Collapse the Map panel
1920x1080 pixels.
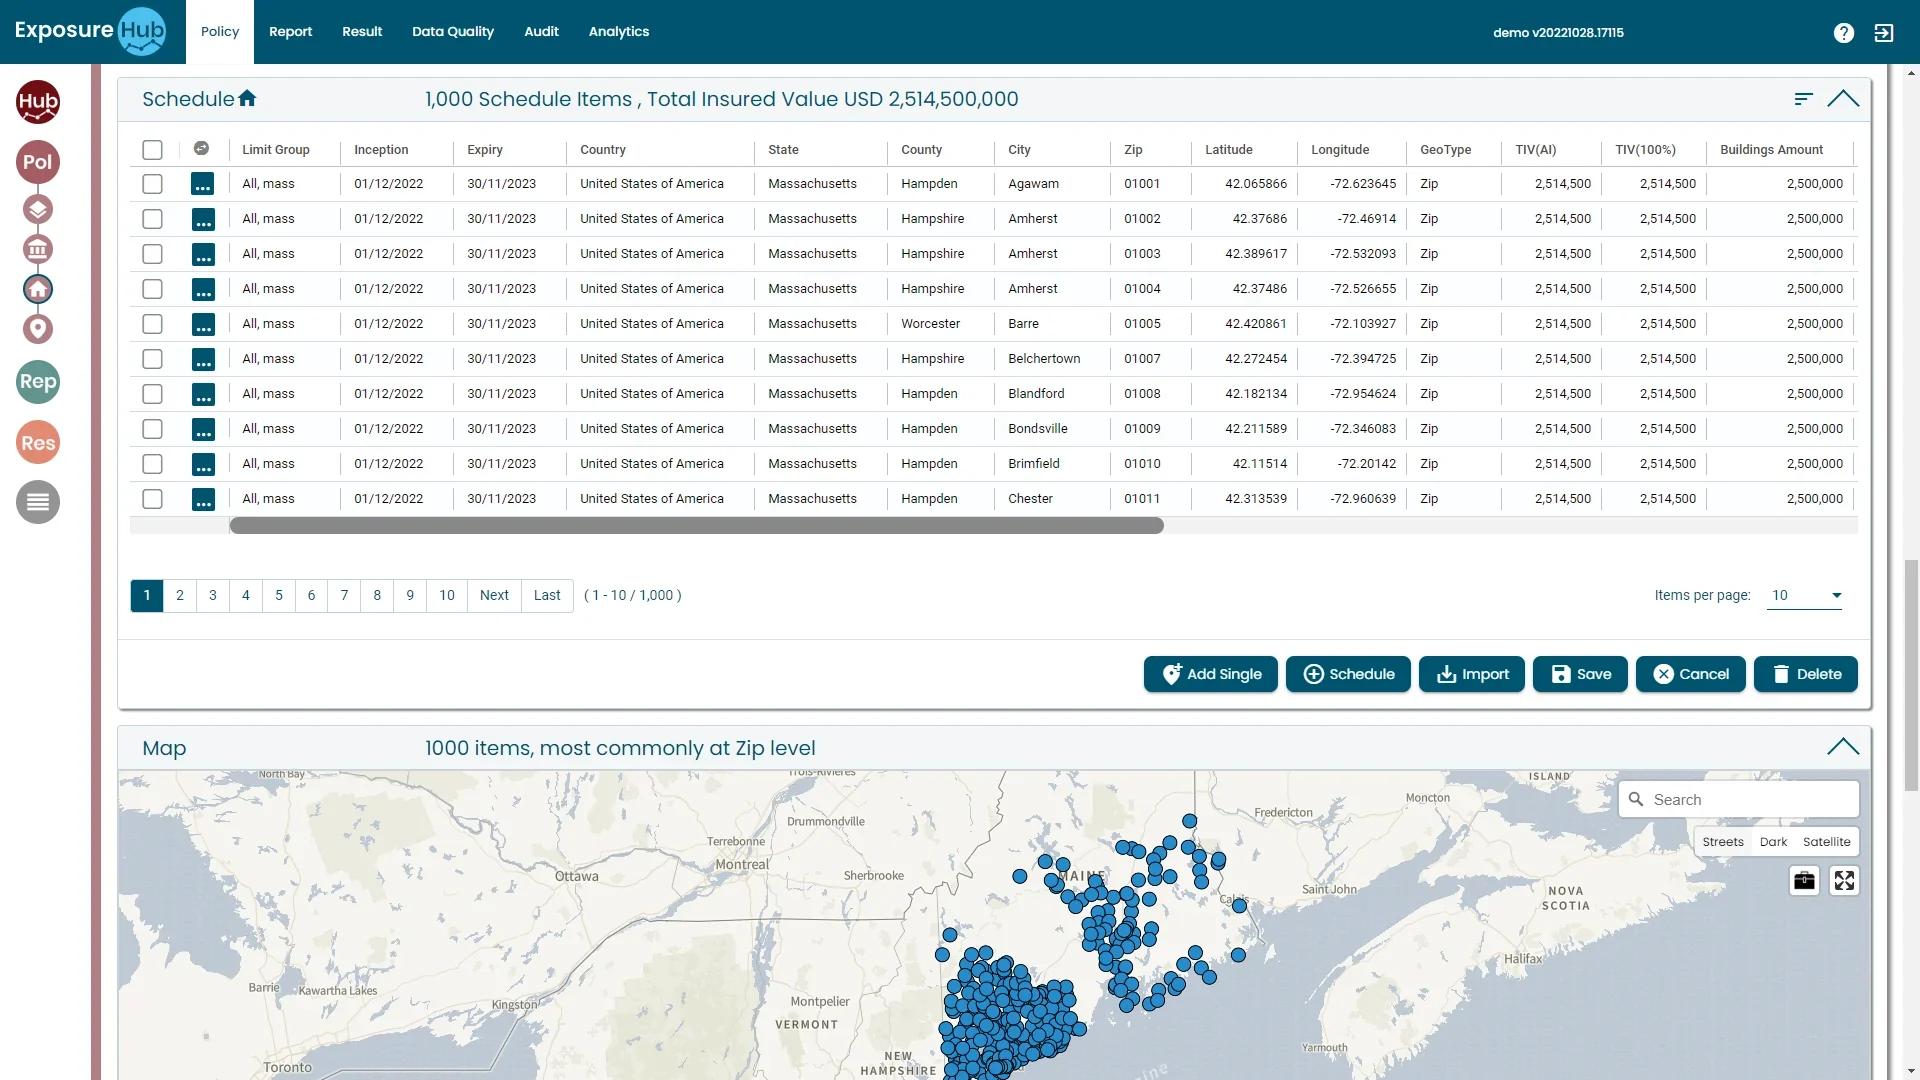click(1843, 747)
